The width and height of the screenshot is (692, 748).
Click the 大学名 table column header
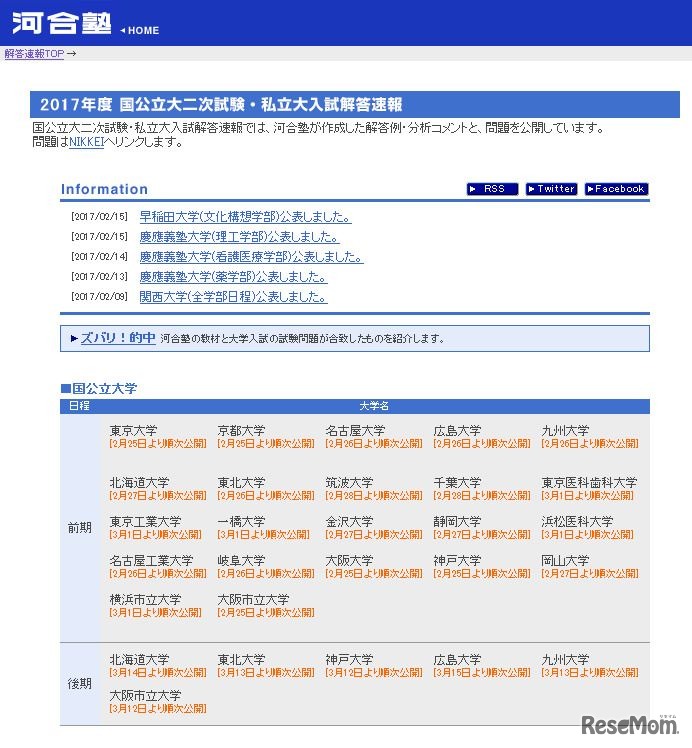[x=374, y=406]
